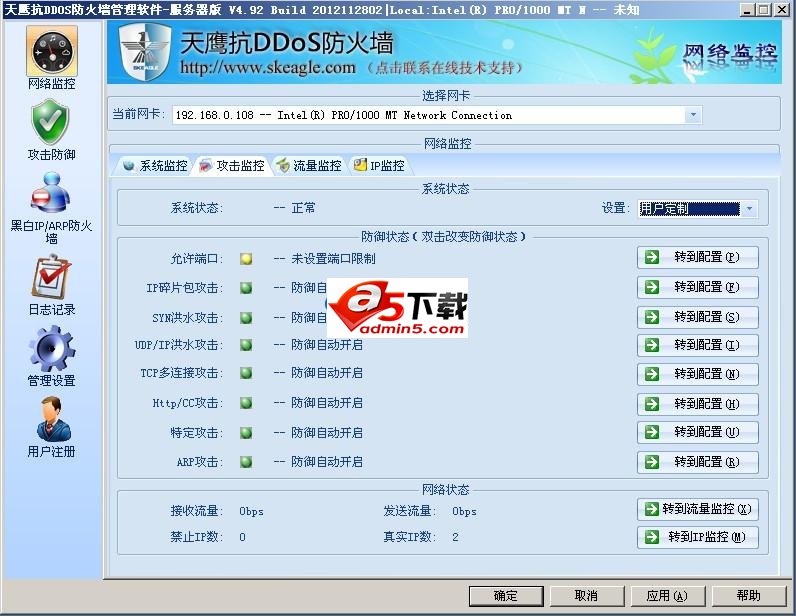Screen dimensions: 796x616
Task: Open the 网络监控 sidebar gauge icon
Action: [52, 52]
